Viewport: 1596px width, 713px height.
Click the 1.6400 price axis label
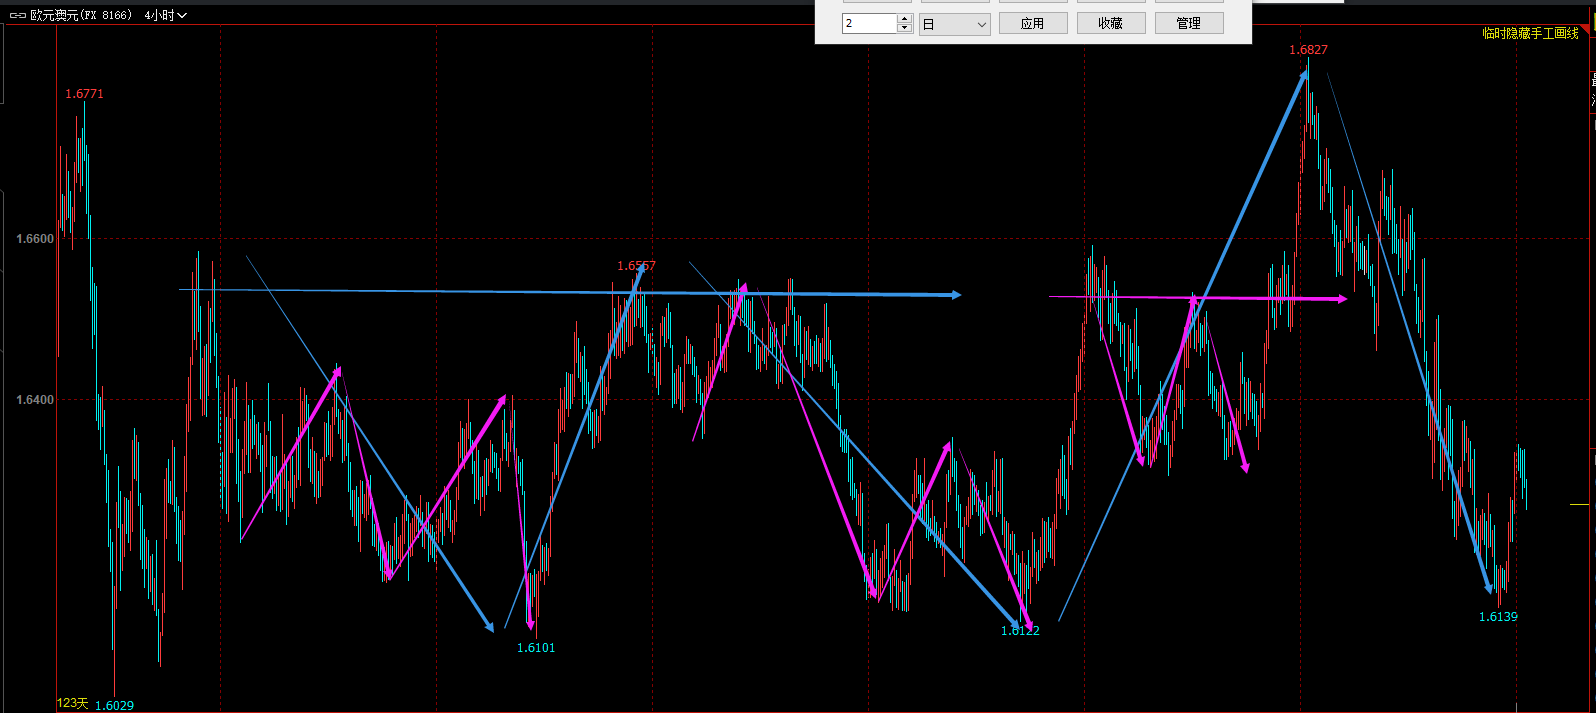pos(35,400)
